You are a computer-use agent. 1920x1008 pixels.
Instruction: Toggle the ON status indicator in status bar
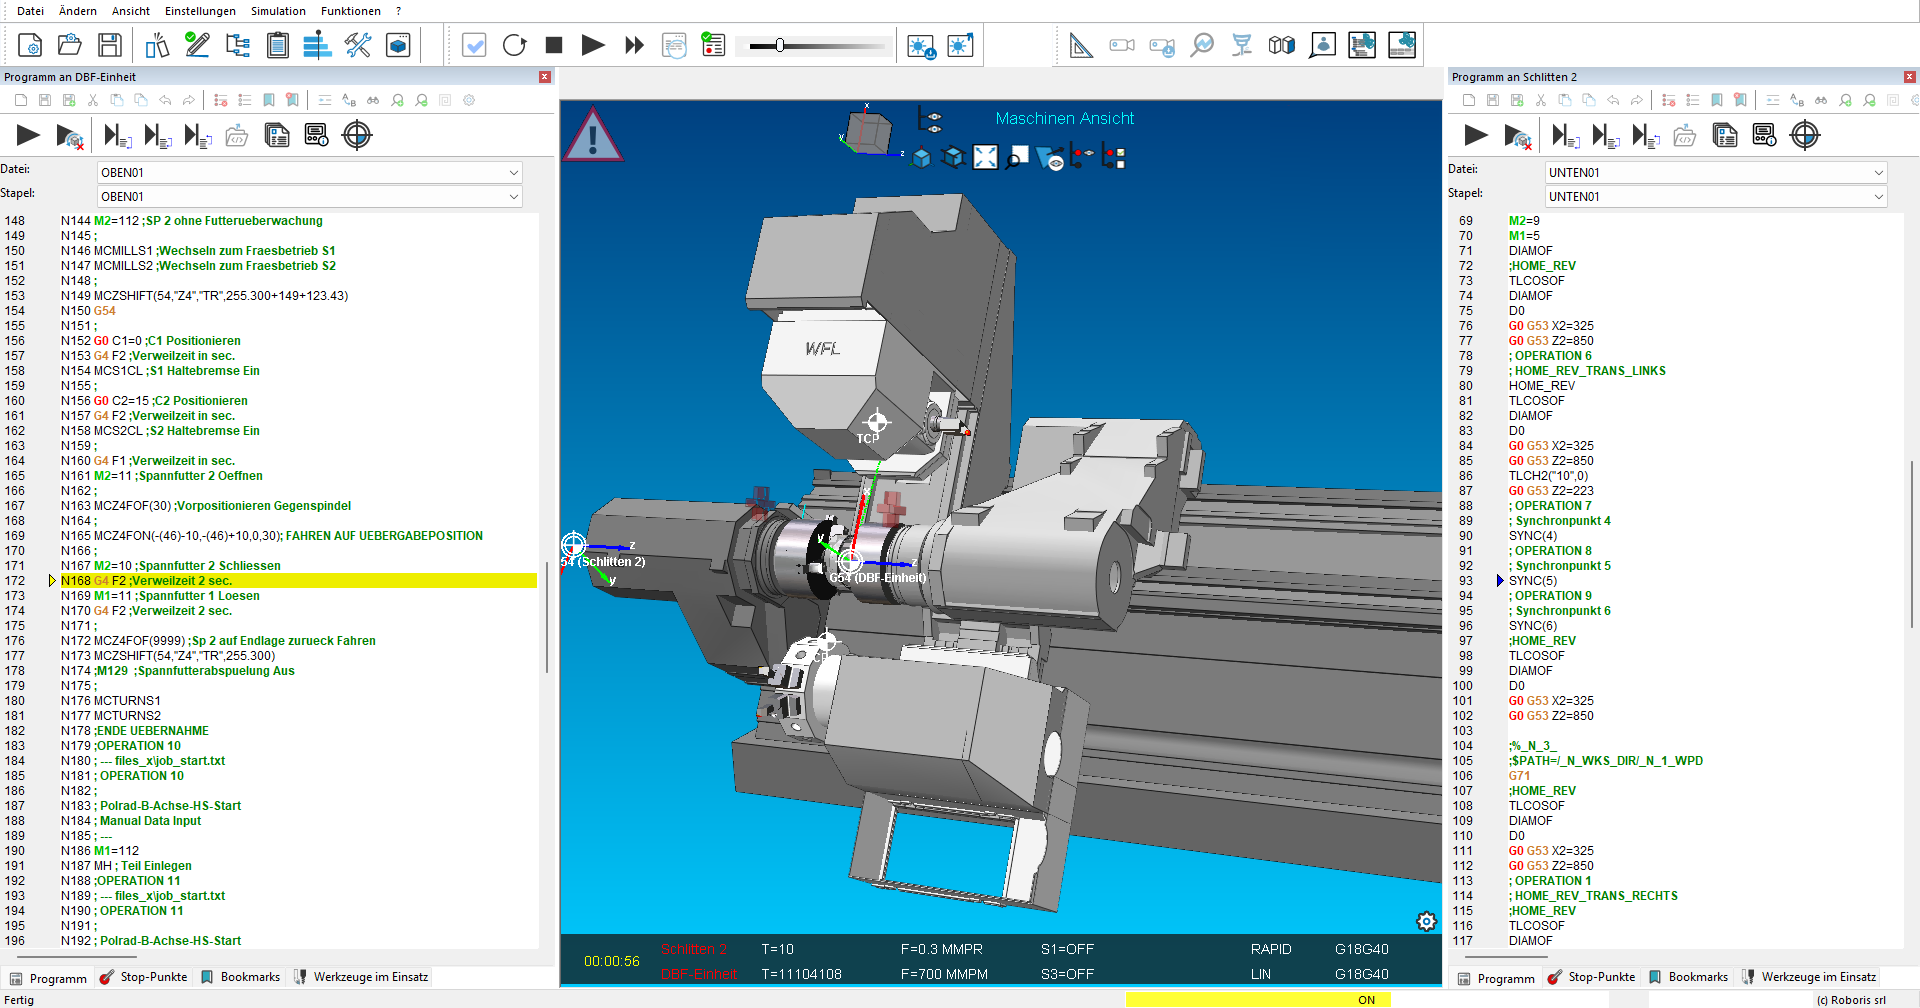(x=1366, y=1000)
